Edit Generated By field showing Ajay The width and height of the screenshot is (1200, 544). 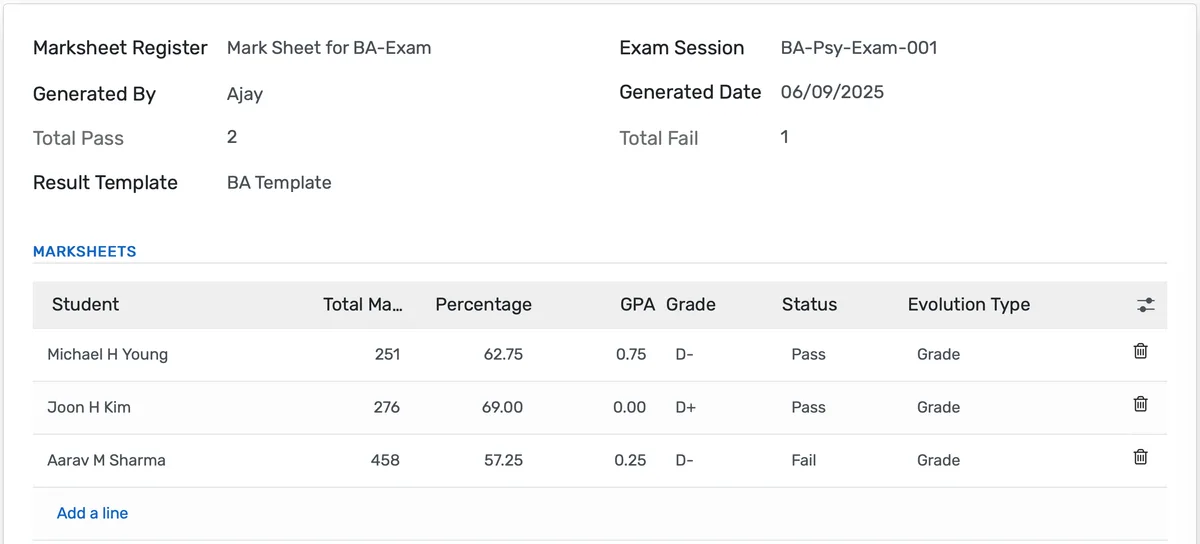point(245,95)
